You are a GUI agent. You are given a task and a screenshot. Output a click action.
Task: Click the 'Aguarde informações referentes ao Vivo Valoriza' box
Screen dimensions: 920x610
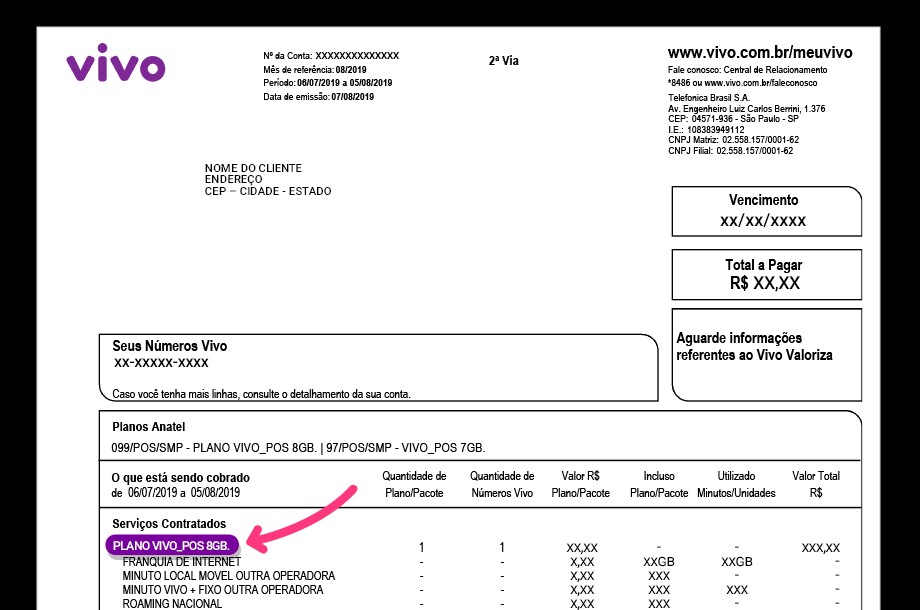click(x=766, y=354)
